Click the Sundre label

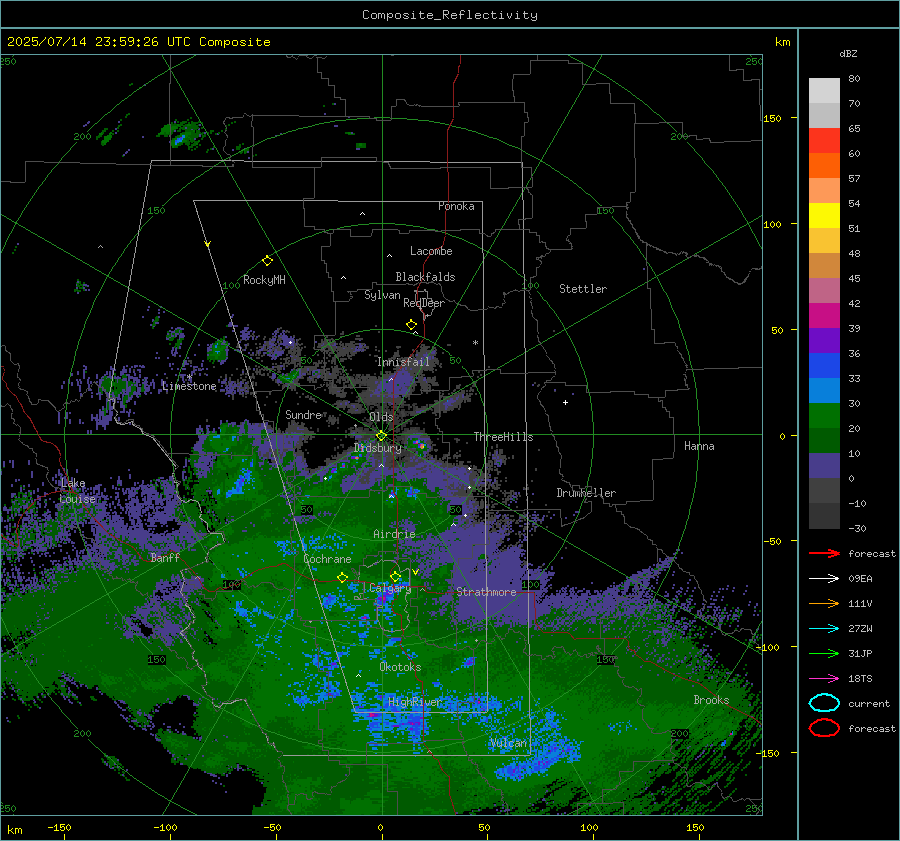(303, 414)
